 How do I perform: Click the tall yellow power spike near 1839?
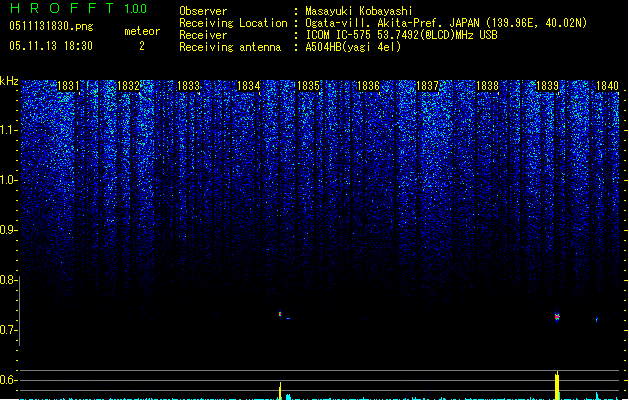(x=557, y=386)
